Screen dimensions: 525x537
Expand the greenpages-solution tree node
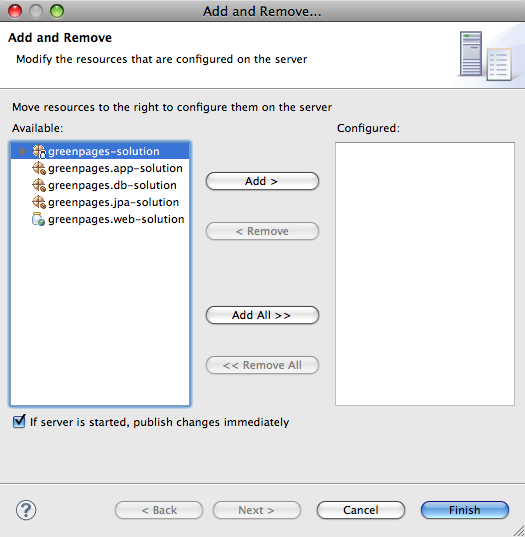(x=23, y=151)
